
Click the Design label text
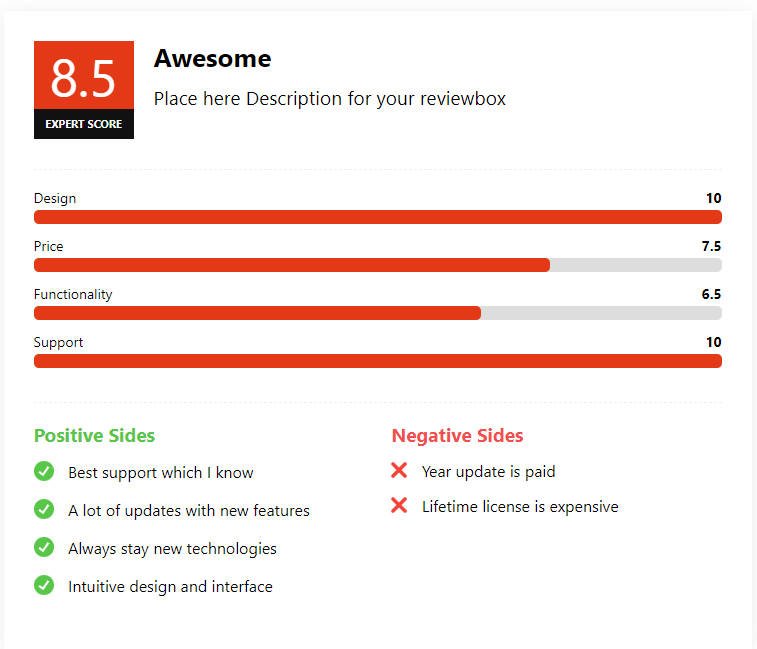[x=55, y=198]
